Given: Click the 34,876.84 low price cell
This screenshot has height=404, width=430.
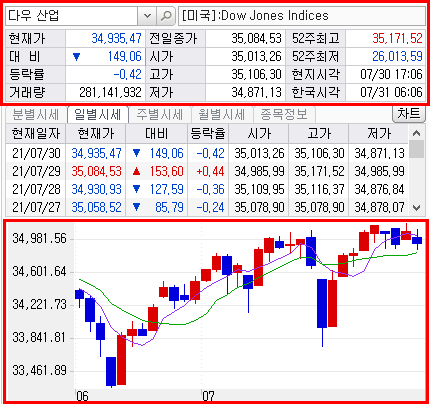Looking at the screenshot, I should [379, 189].
